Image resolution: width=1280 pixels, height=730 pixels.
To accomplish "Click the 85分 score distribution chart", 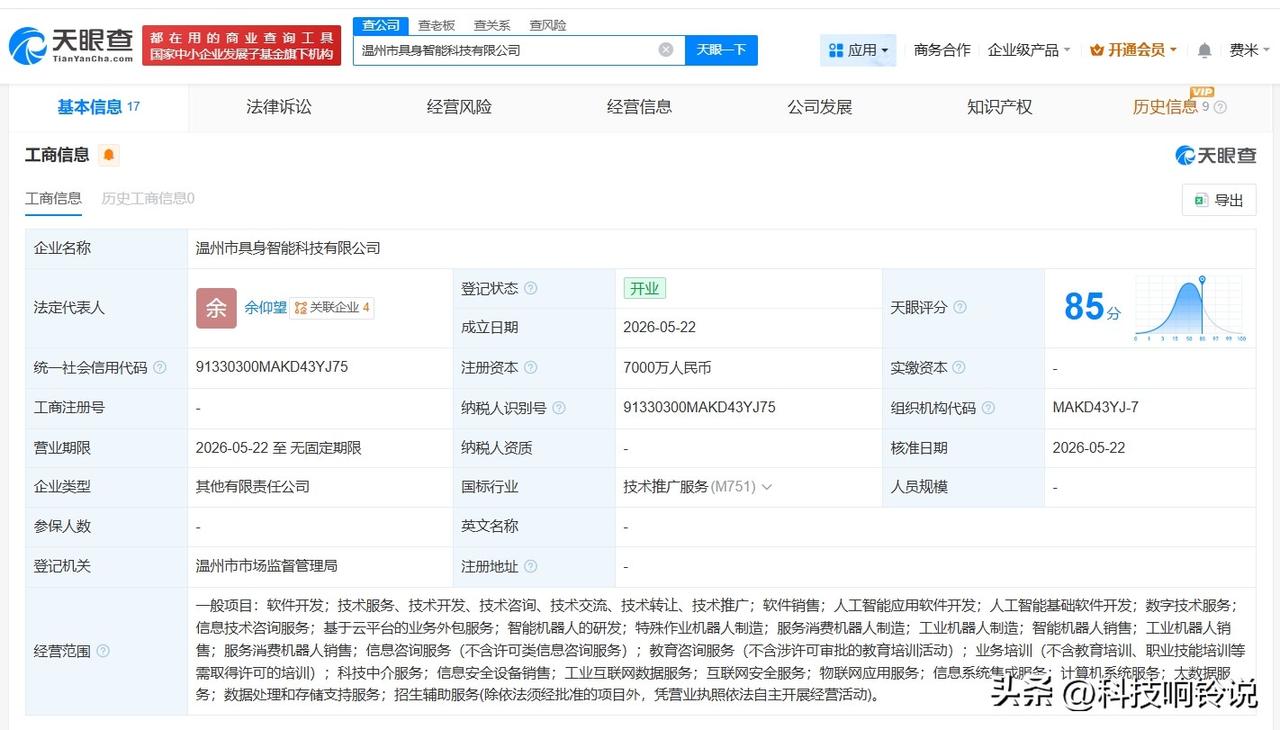I will coord(1190,308).
